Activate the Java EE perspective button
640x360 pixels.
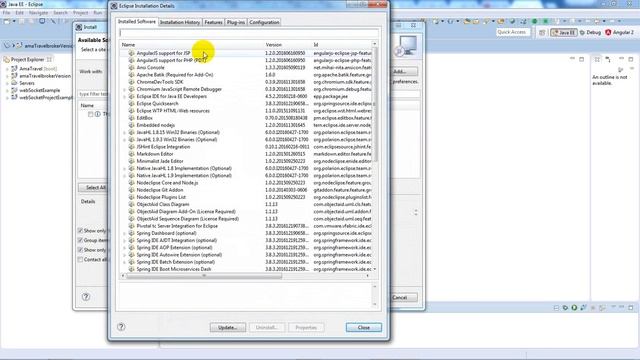(564, 32)
